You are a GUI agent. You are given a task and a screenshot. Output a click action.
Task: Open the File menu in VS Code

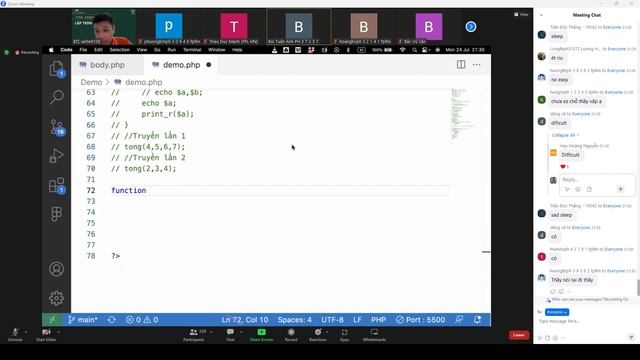tap(83, 50)
